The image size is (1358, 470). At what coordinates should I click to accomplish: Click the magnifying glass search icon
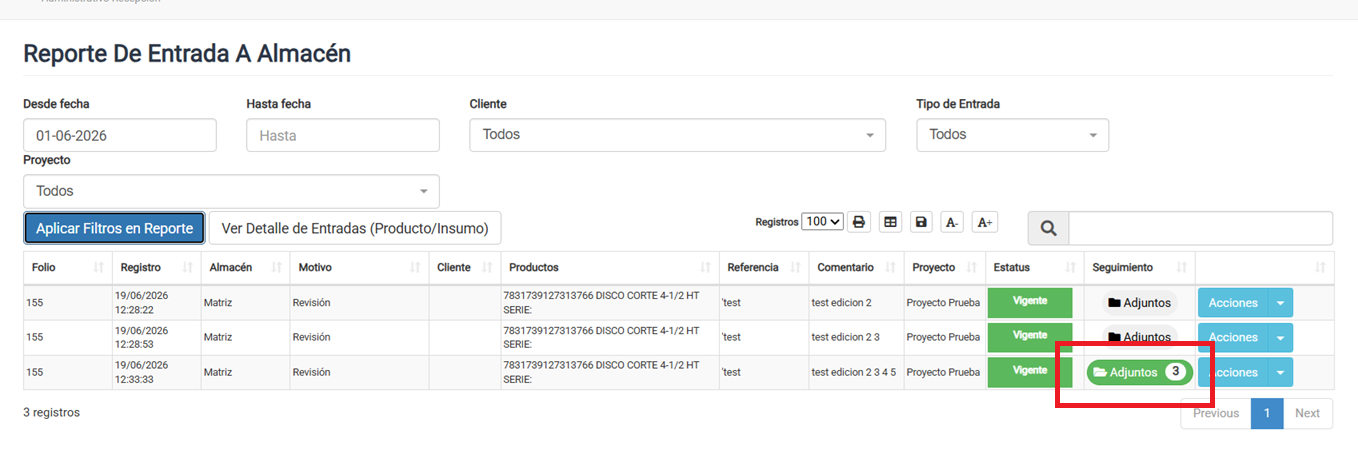[1048, 228]
